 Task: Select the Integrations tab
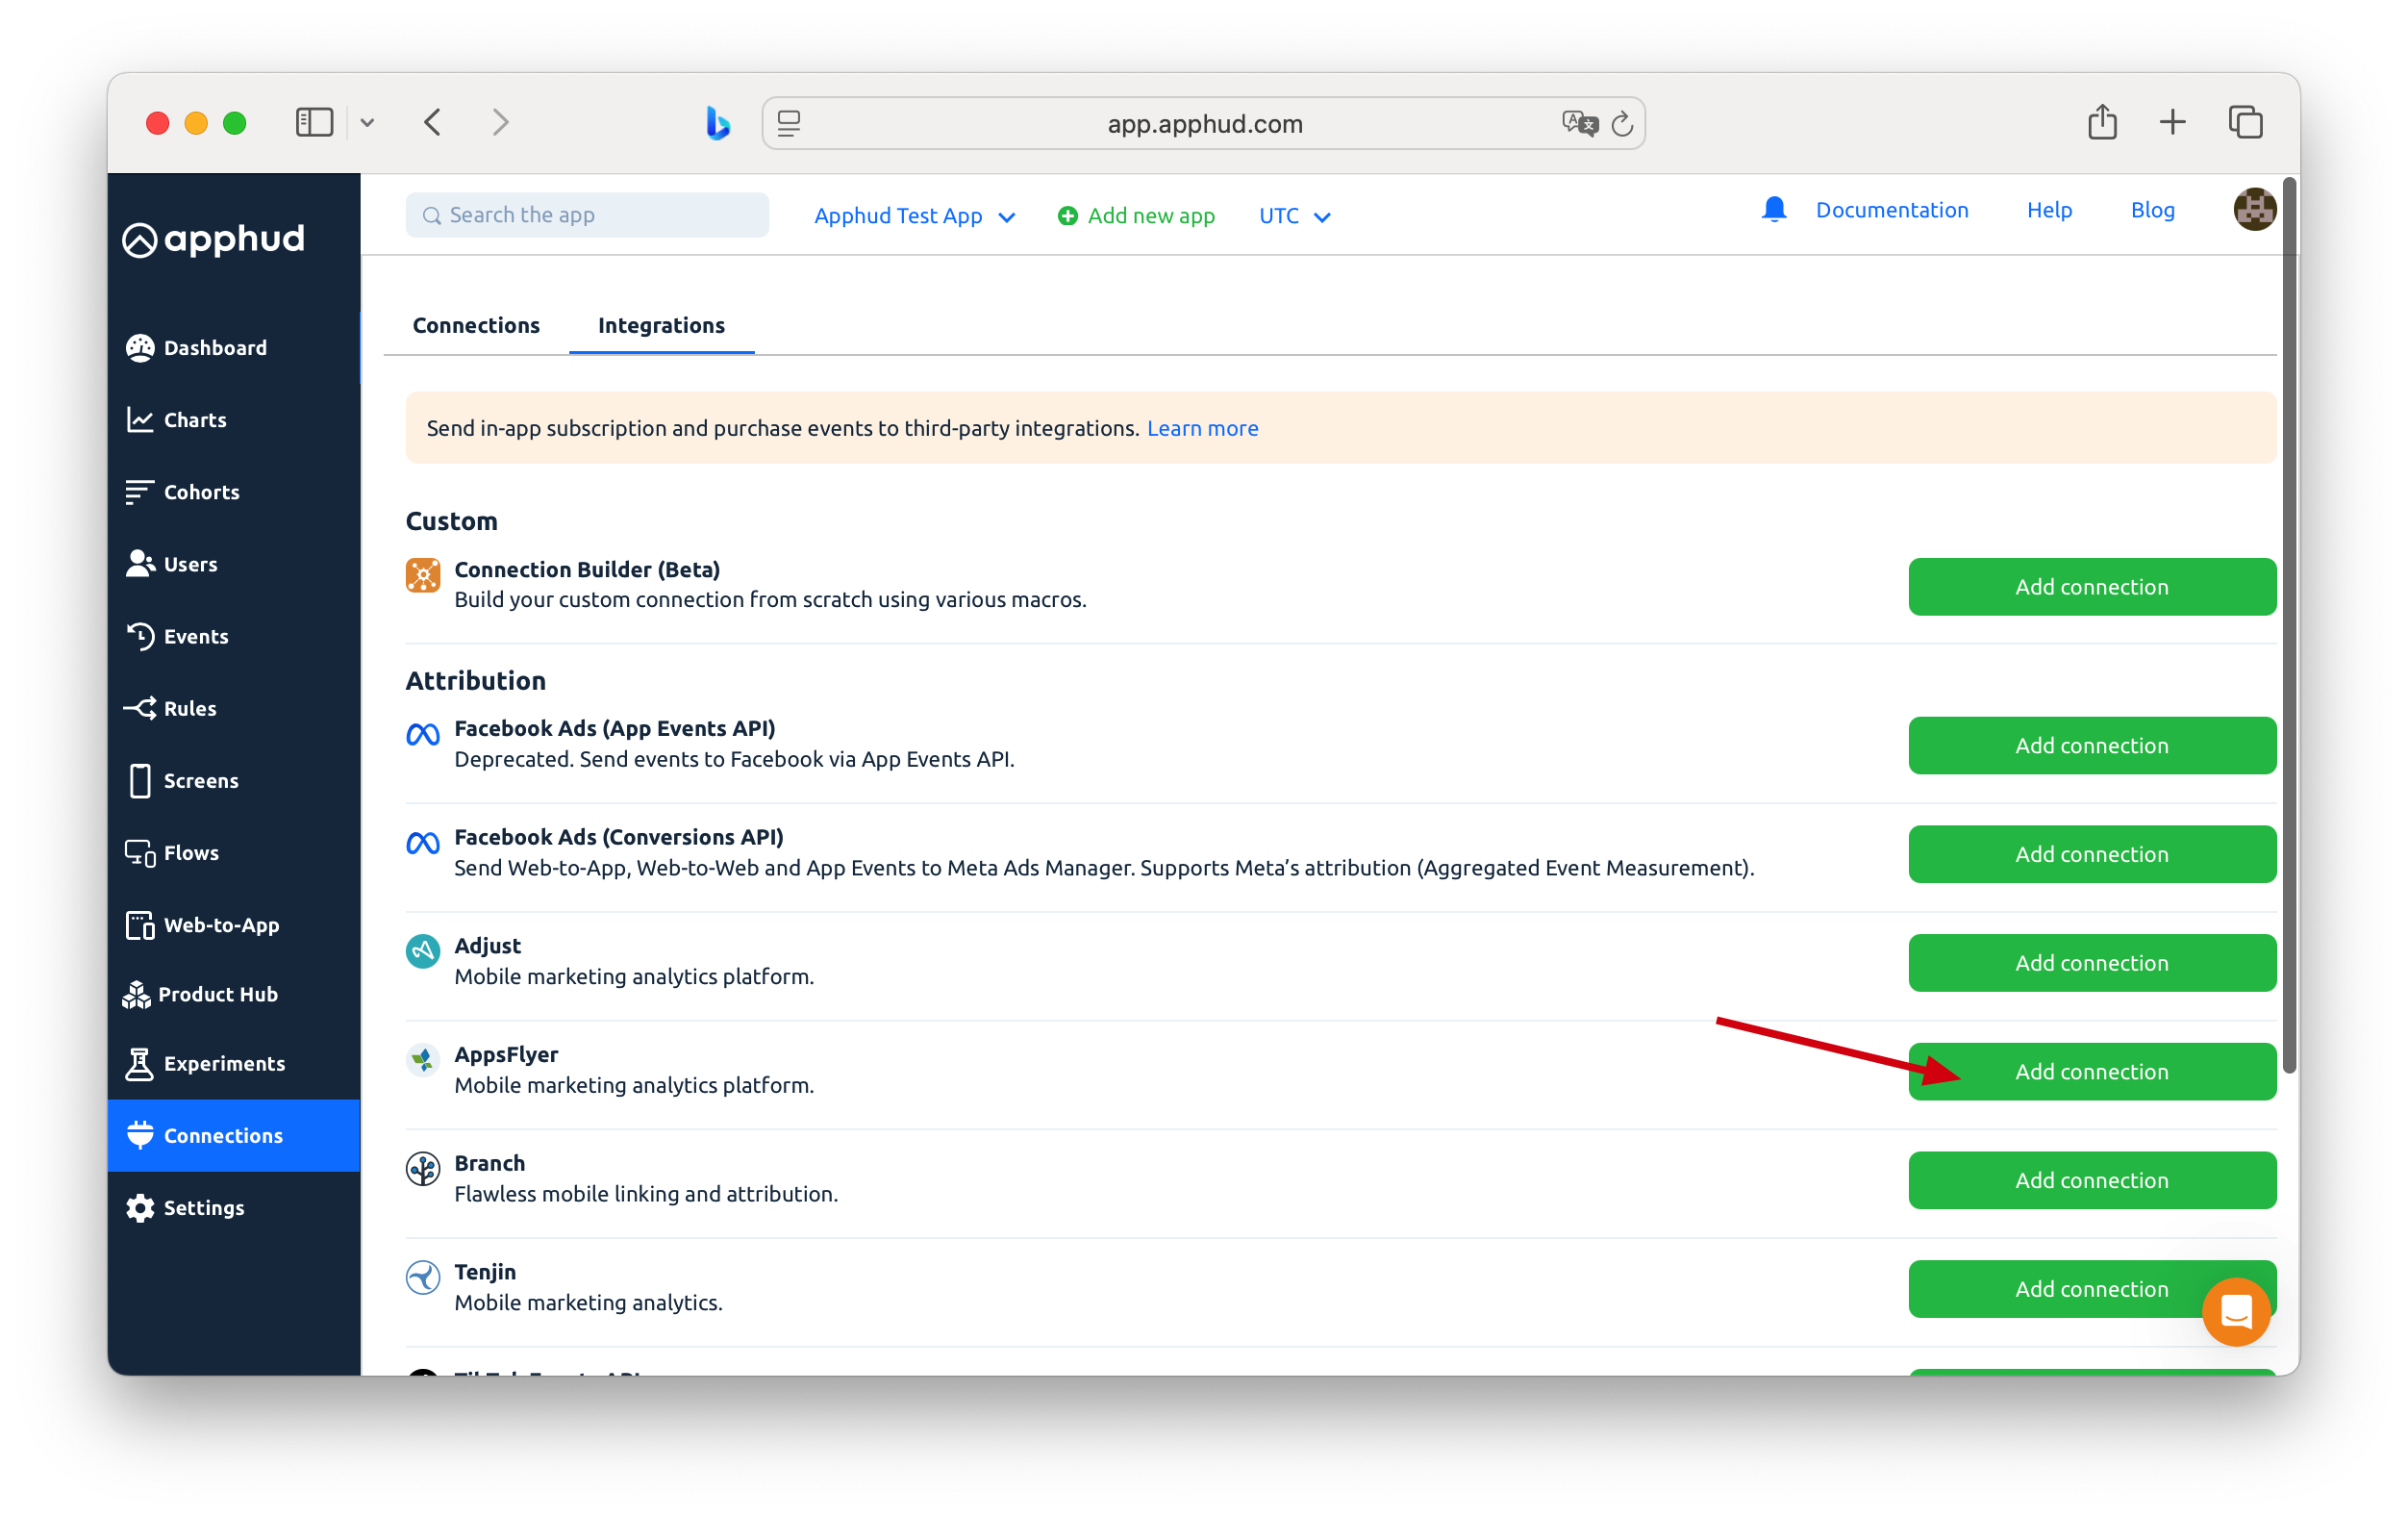click(661, 325)
